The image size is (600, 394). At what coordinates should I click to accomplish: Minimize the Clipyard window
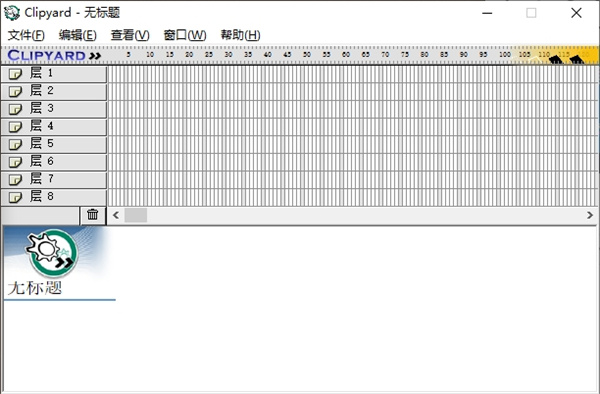click(487, 13)
